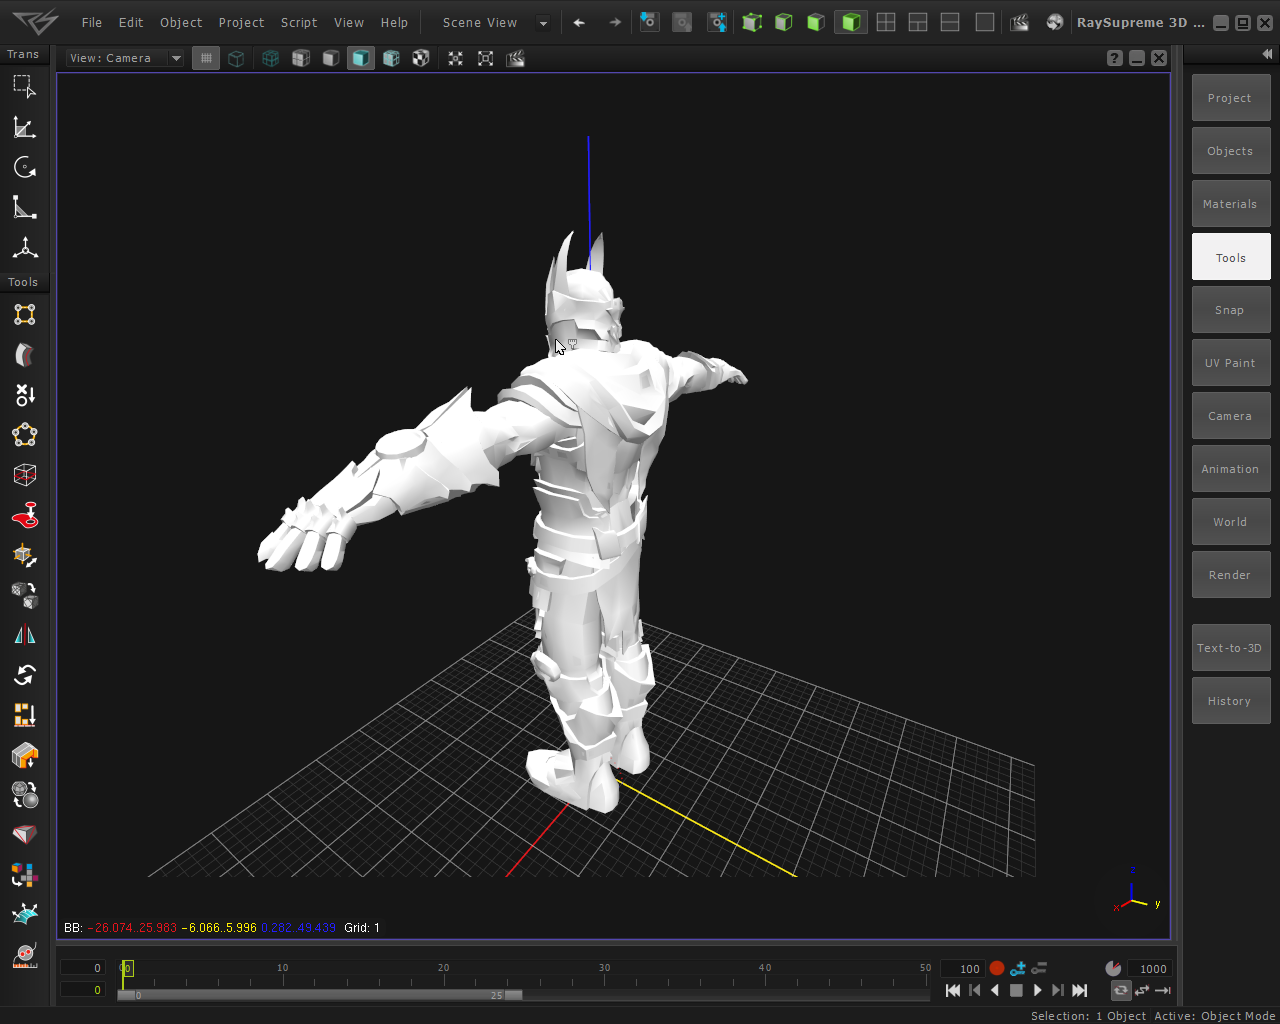Select the rectangle selection tool

click(24, 87)
